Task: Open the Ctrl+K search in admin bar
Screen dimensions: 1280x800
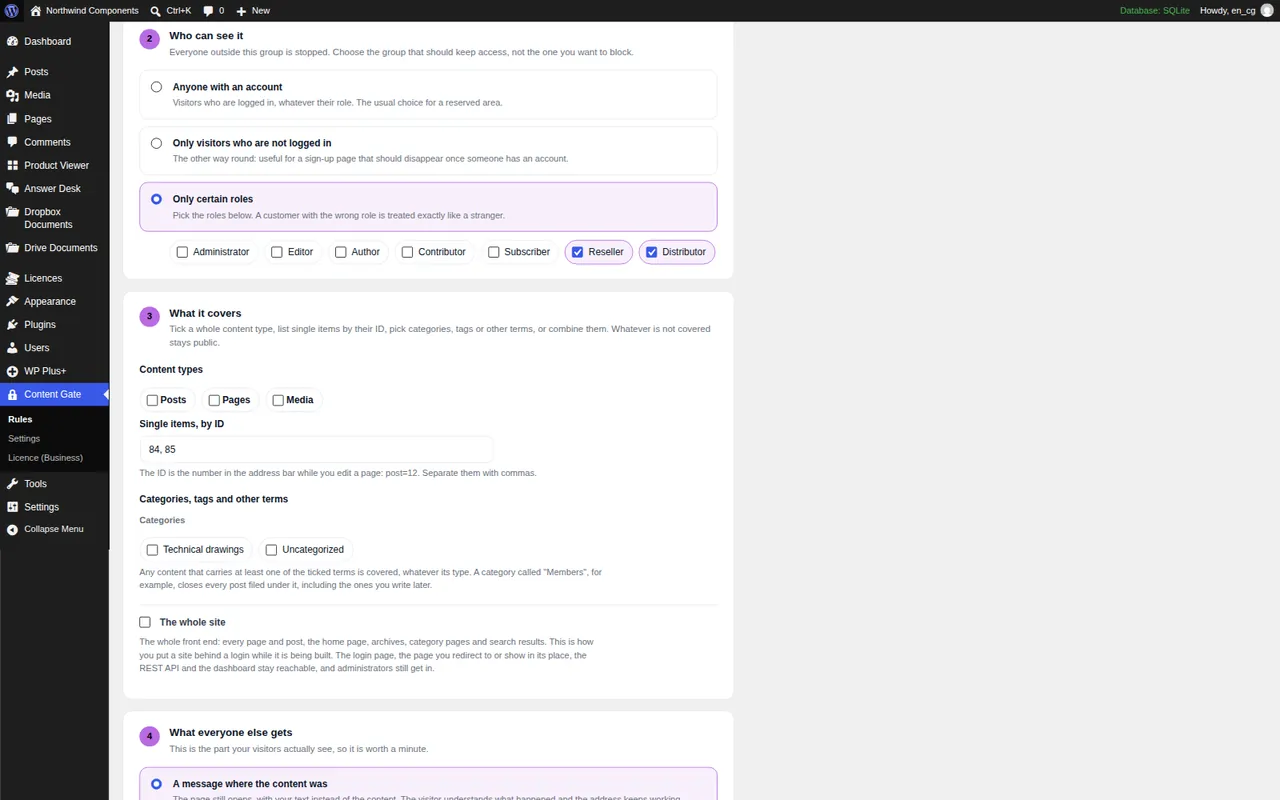Action: pos(170,10)
